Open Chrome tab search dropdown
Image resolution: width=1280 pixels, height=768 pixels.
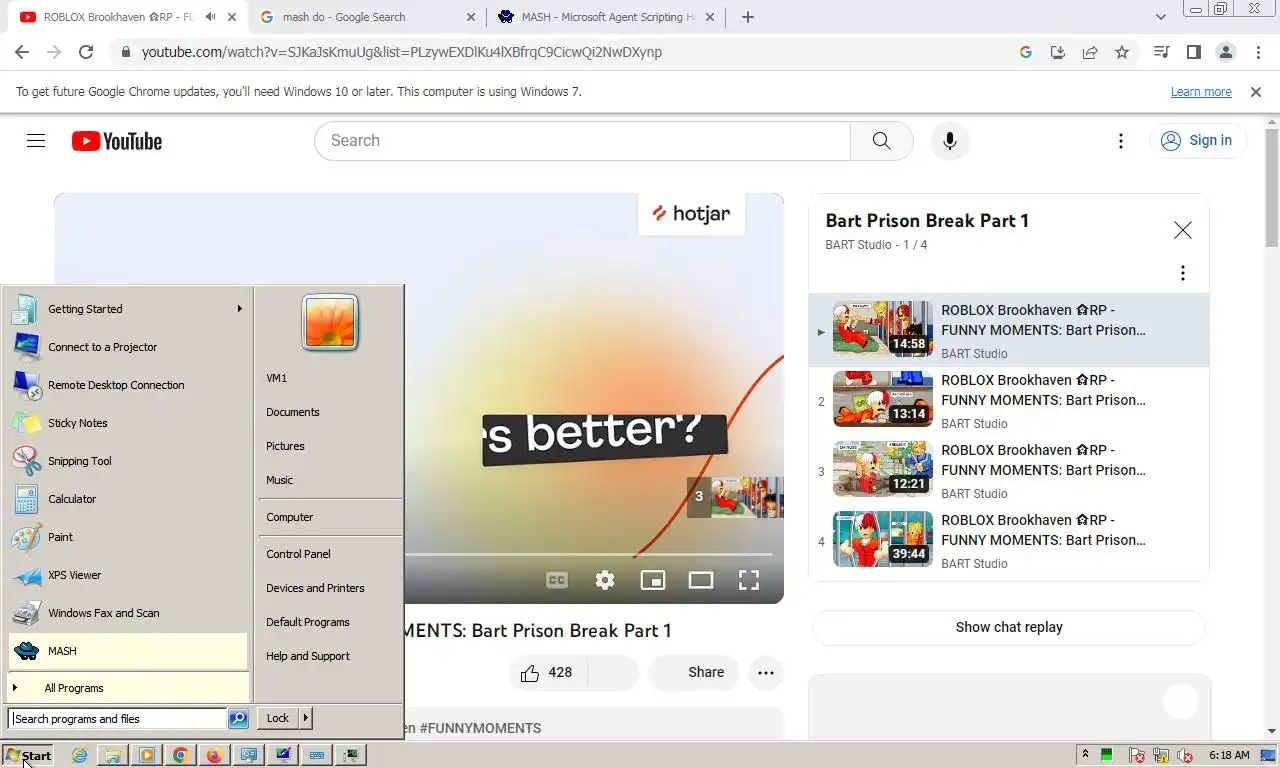(1161, 17)
